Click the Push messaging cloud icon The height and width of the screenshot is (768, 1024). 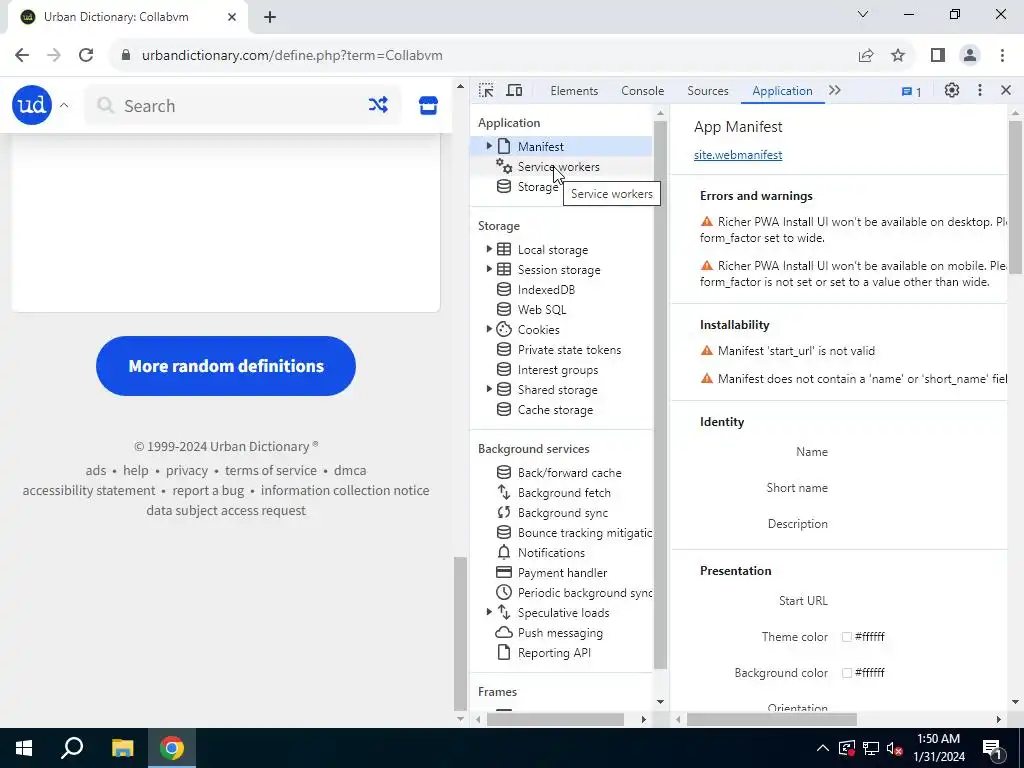[504, 632]
